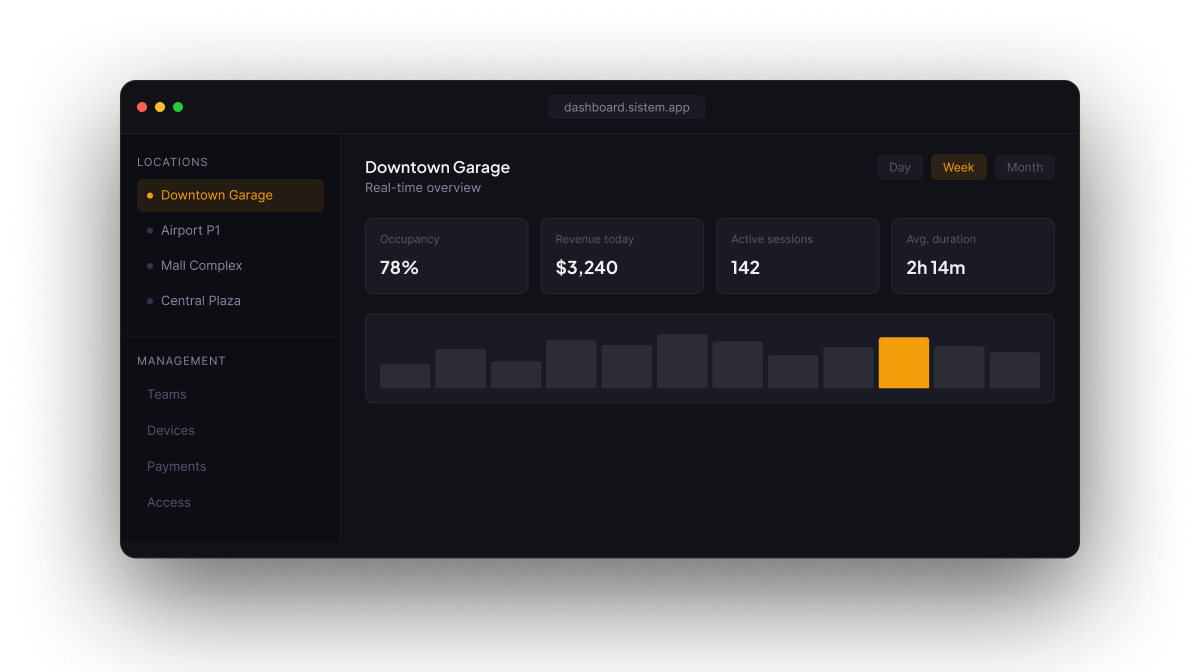Image resolution: width=1200 pixels, height=672 pixels.
Task: Choose Central Plaza from Locations
Action: coord(230,300)
